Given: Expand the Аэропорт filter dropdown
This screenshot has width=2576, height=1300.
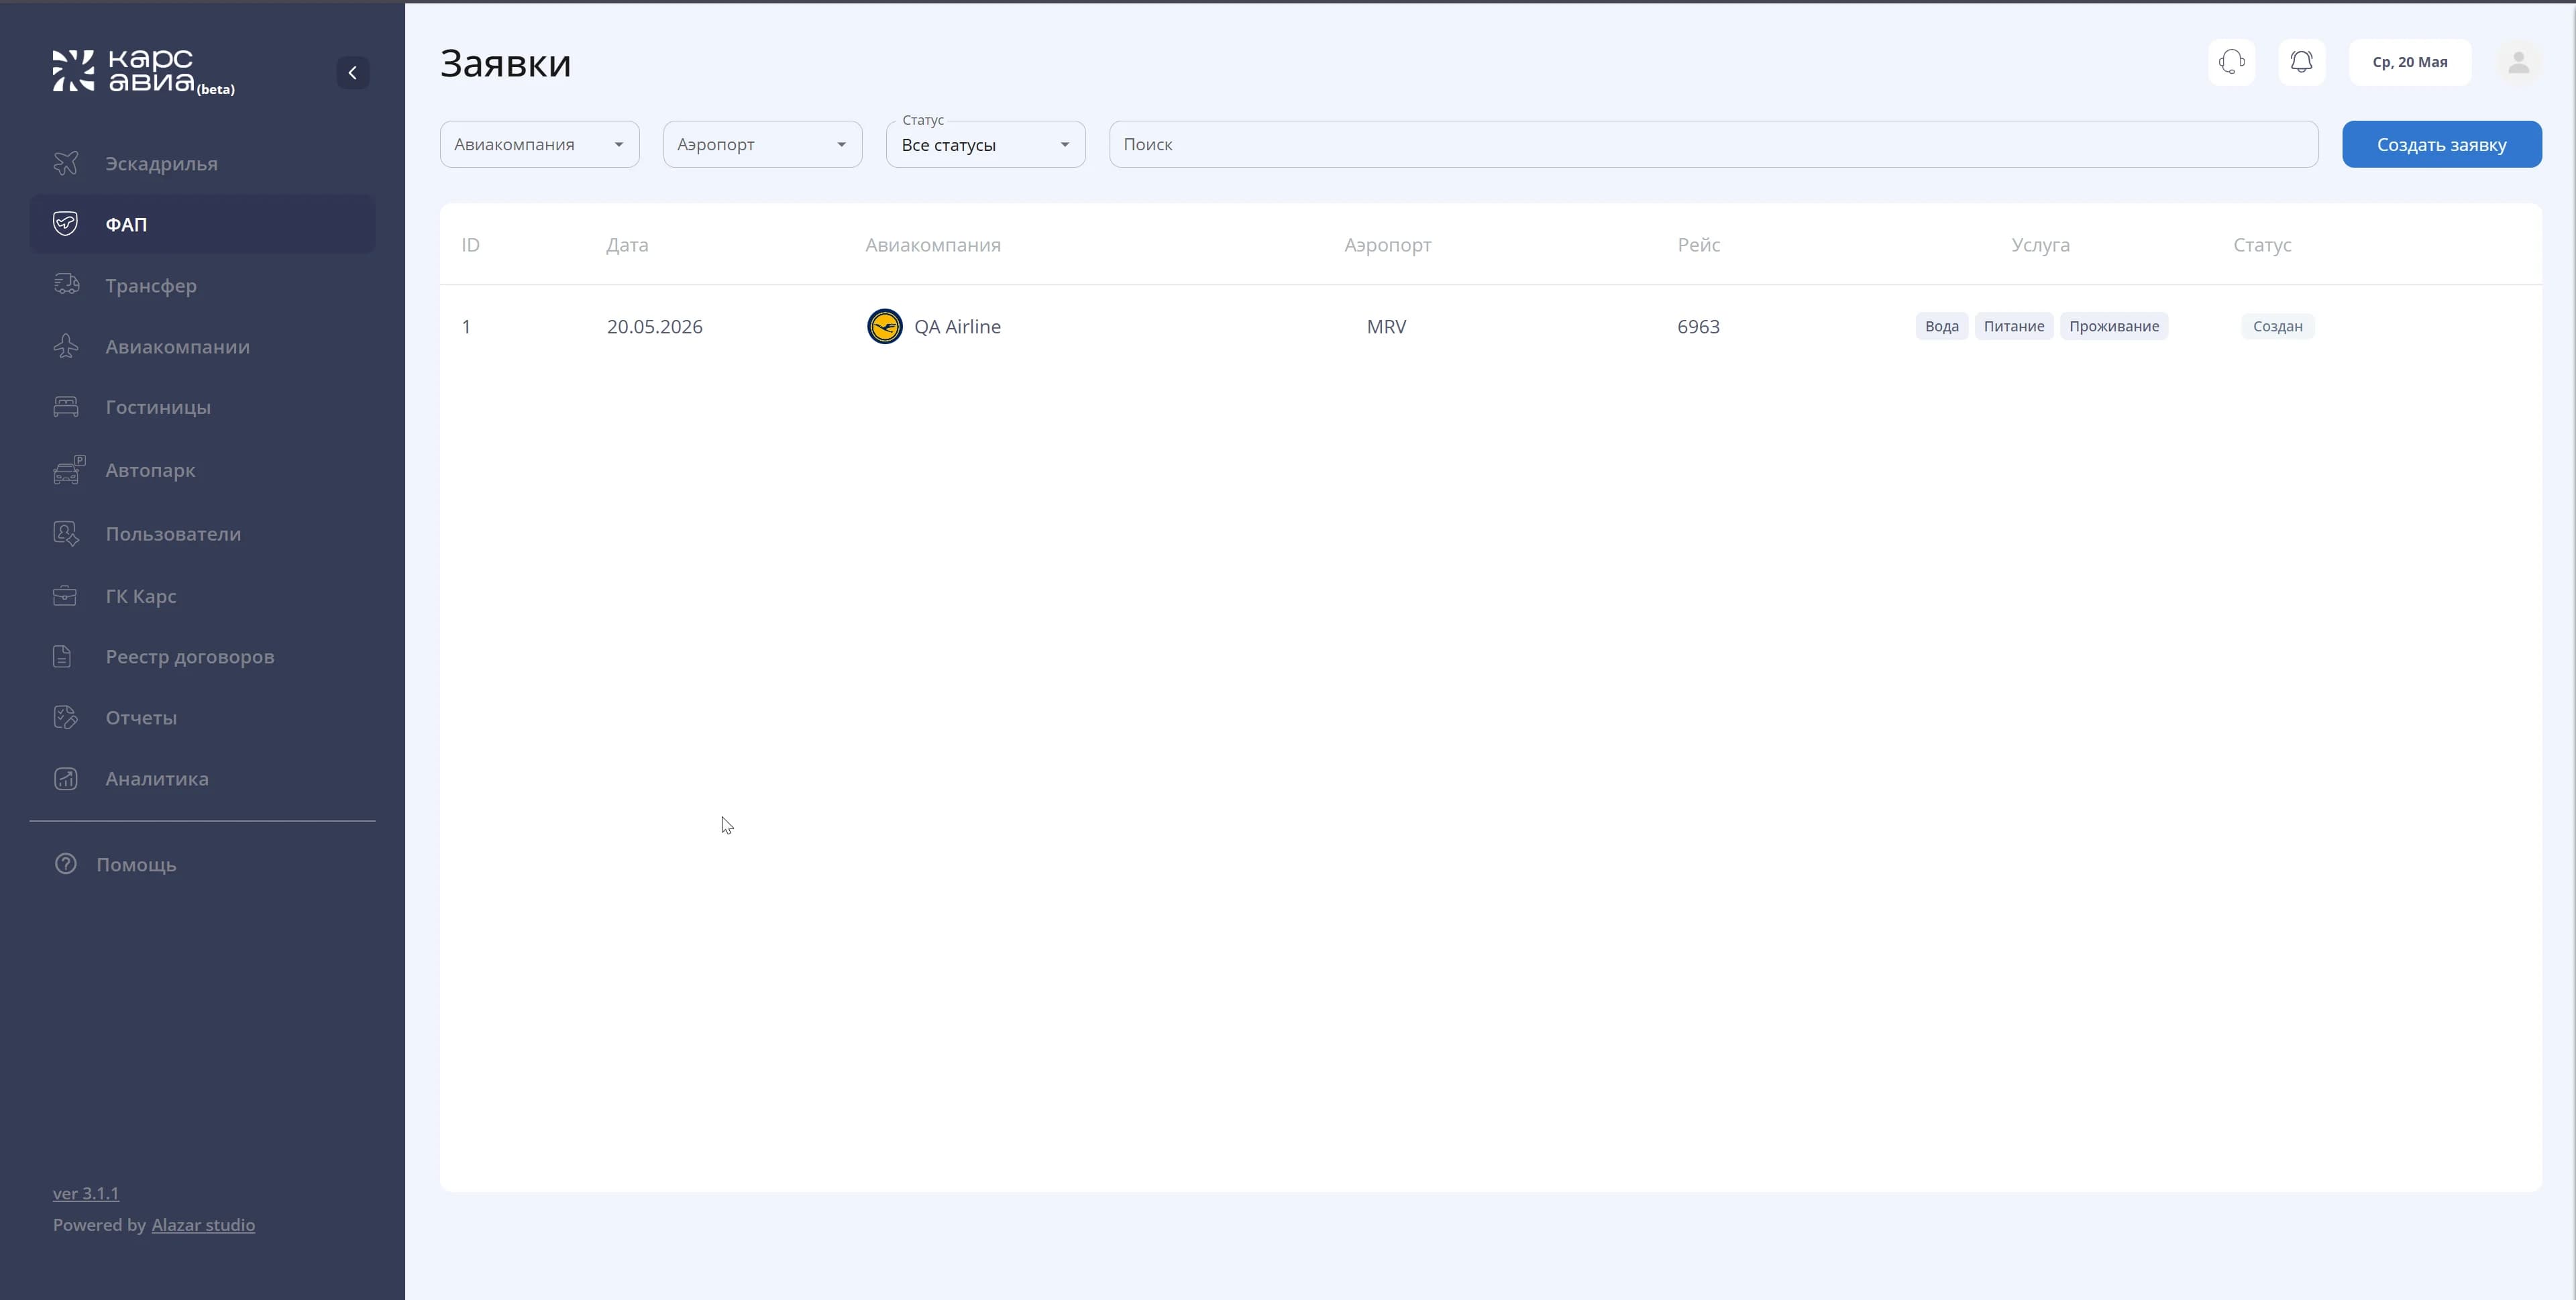Looking at the screenshot, I should point(762,144).
